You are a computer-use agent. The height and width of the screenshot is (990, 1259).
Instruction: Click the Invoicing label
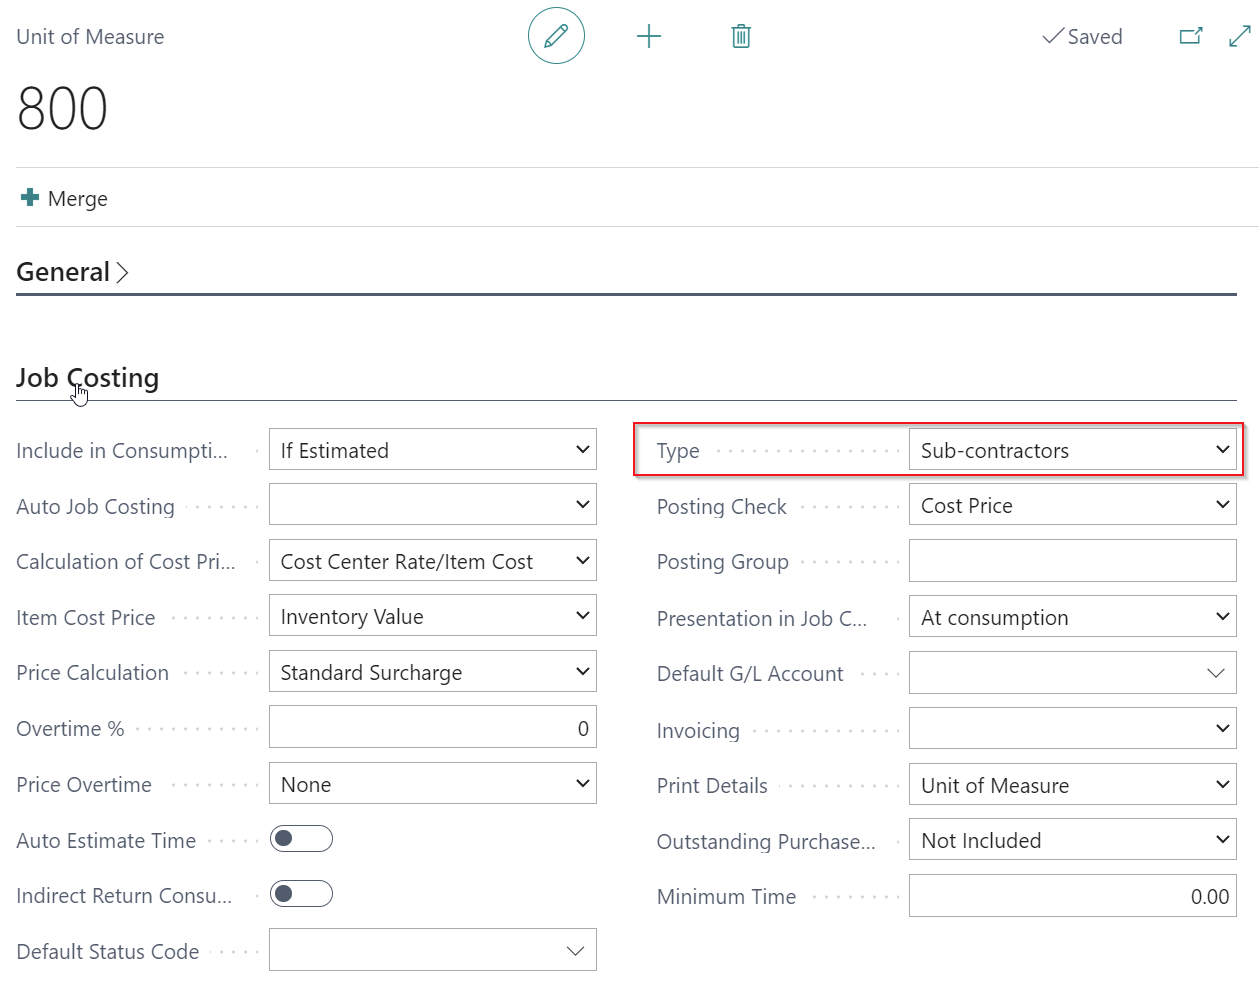(698, 731)
